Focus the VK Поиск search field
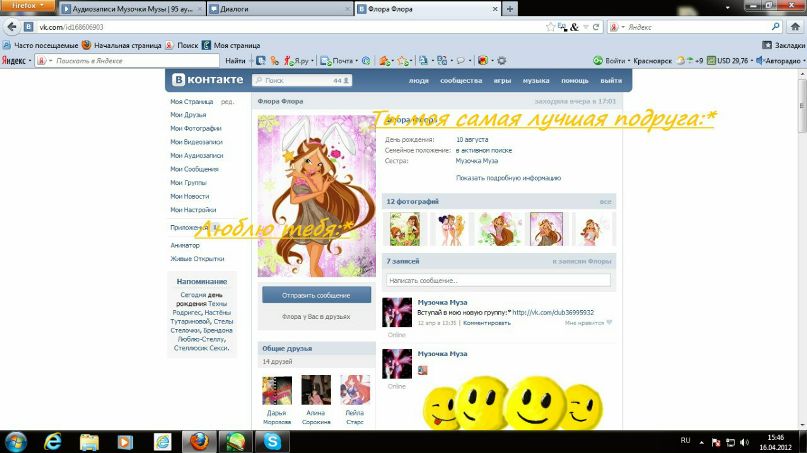The width and height of the screenshot is (807, 453). (302, 80)
